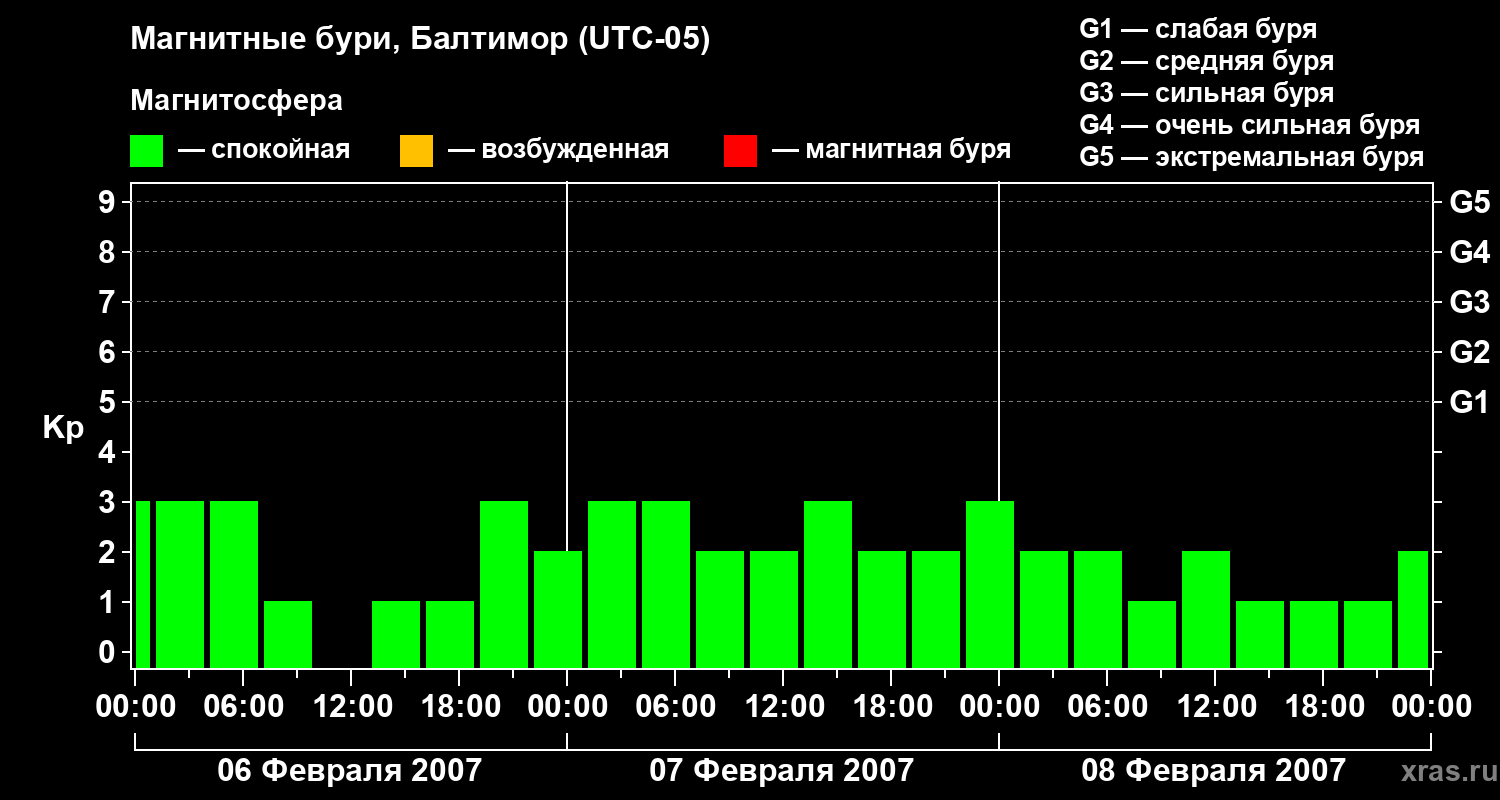The width and height of the screenshot is (1500, 800).
Task: Click the Kp 1 bar at 07:00–10:00 on 08 Февраля
Action: [1152, 634]
